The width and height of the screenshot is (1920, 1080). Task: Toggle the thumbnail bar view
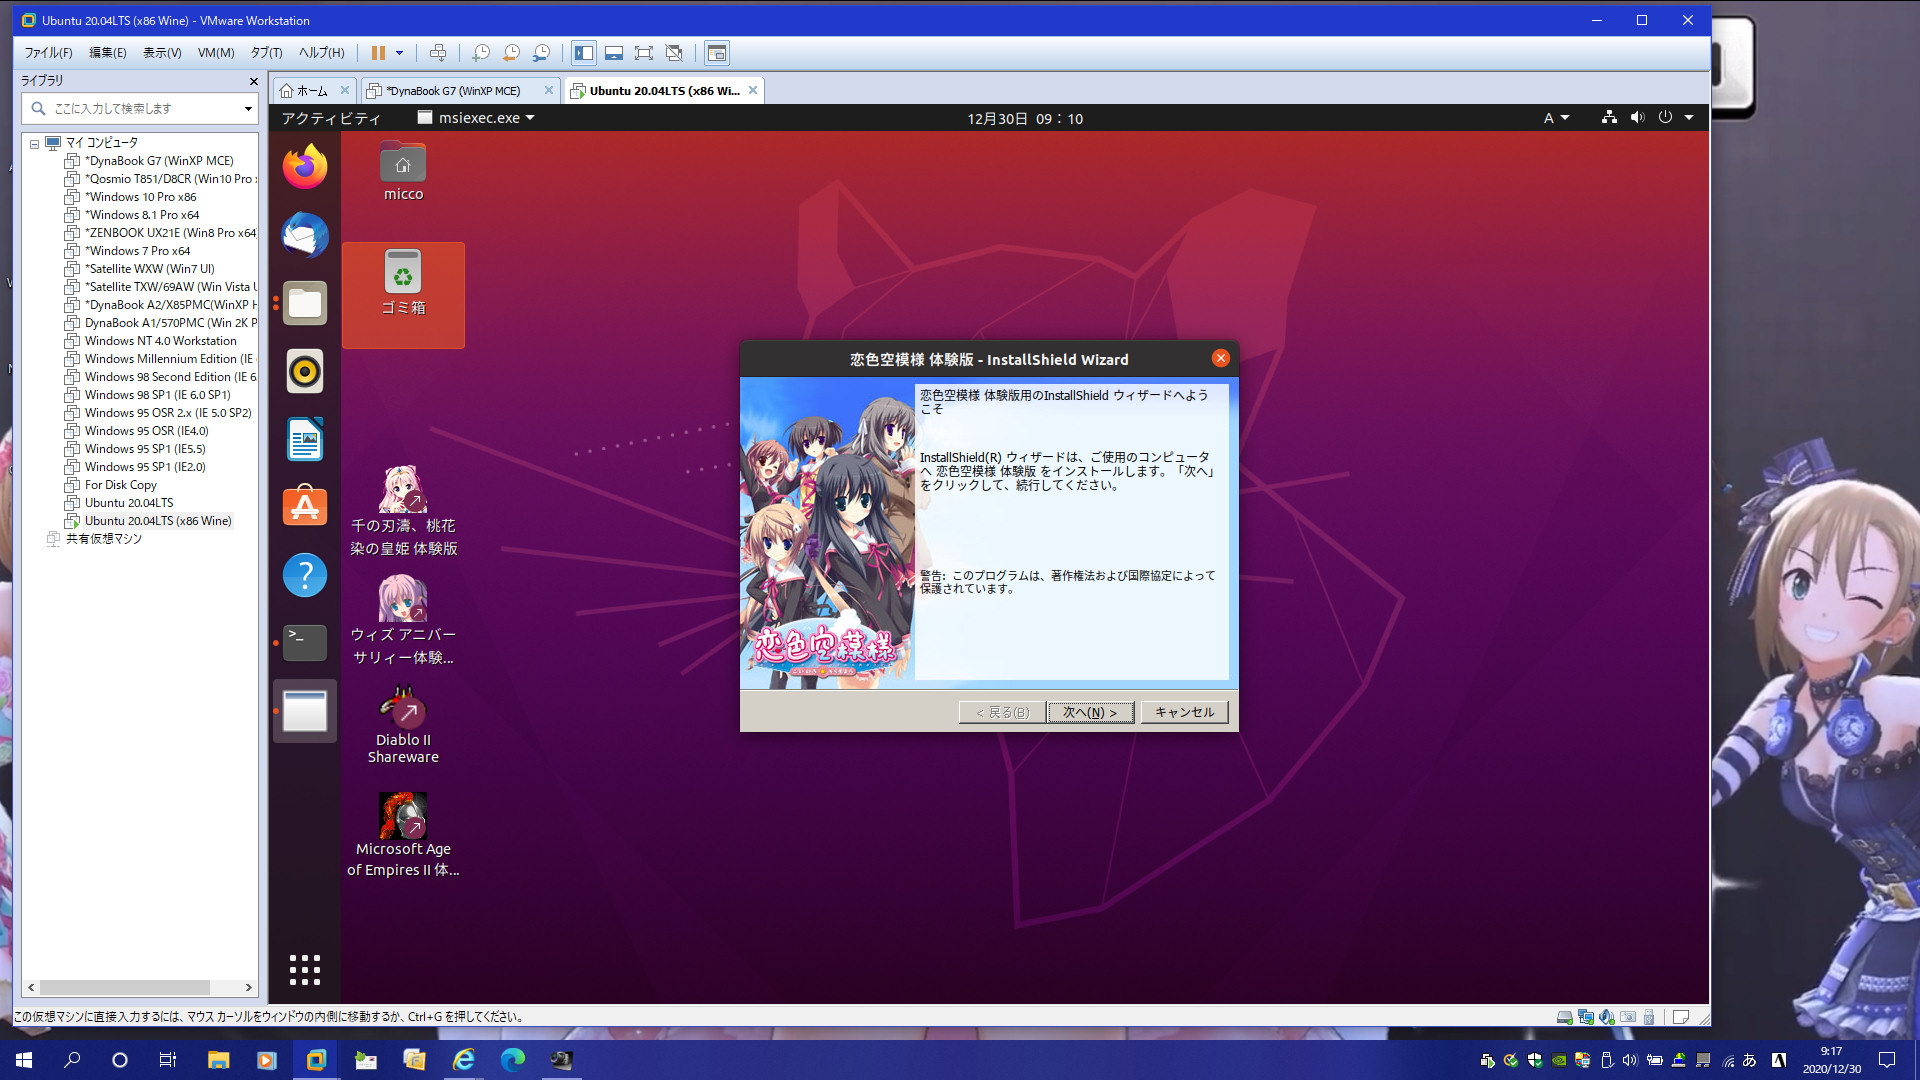pos(614,53)
